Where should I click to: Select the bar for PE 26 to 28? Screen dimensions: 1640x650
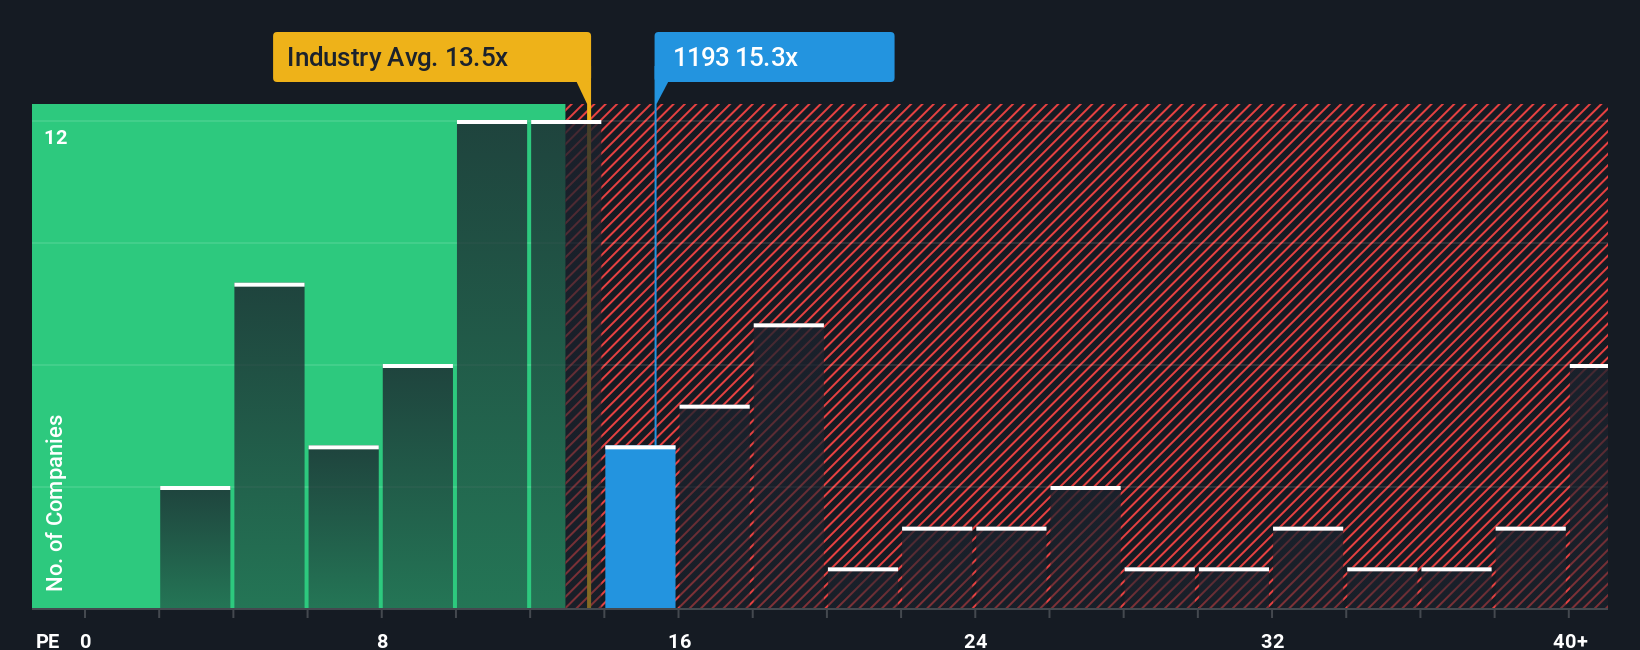point(1085,547)
